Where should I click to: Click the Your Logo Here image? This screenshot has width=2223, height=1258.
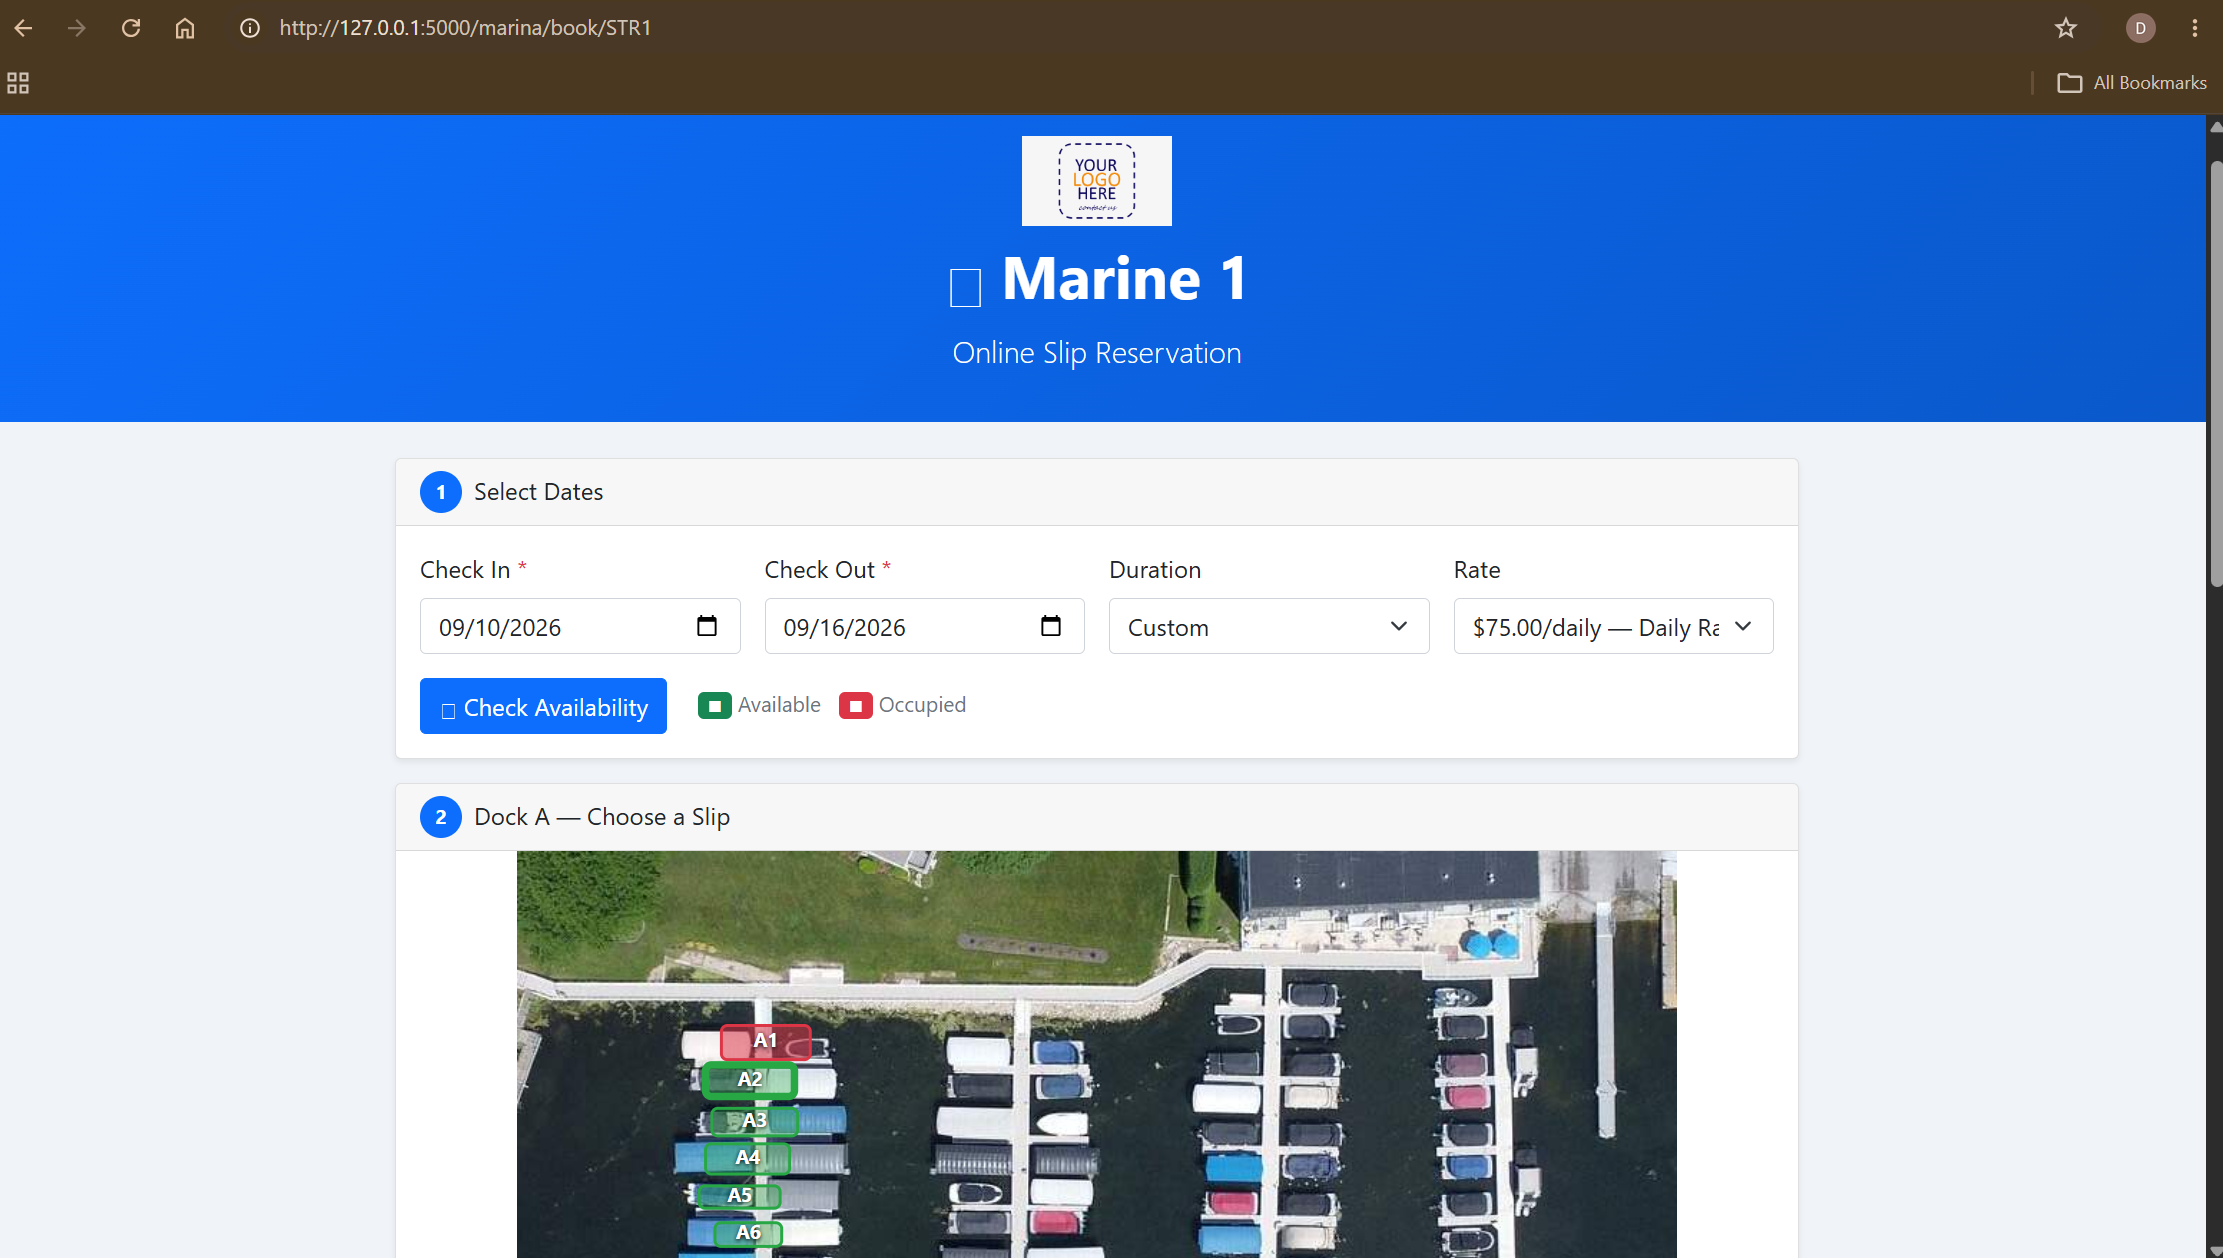click(1097, 181)
